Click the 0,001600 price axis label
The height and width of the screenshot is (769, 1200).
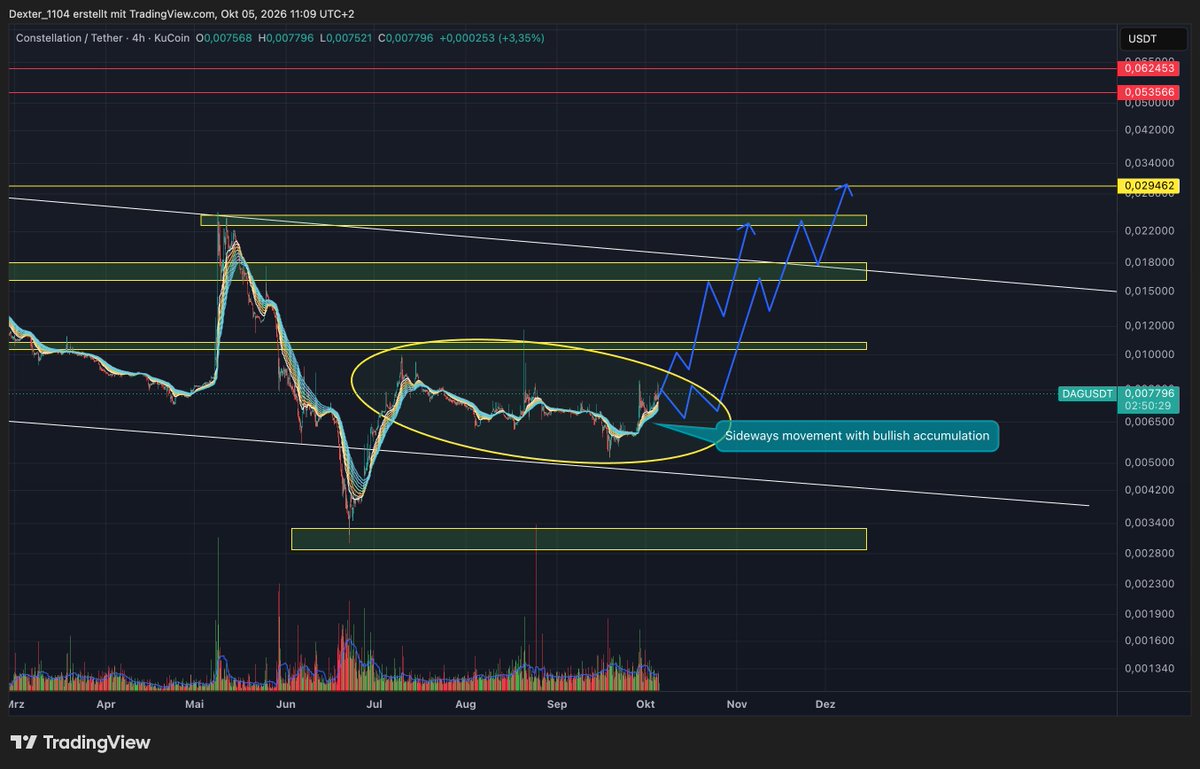point(1148,641)
